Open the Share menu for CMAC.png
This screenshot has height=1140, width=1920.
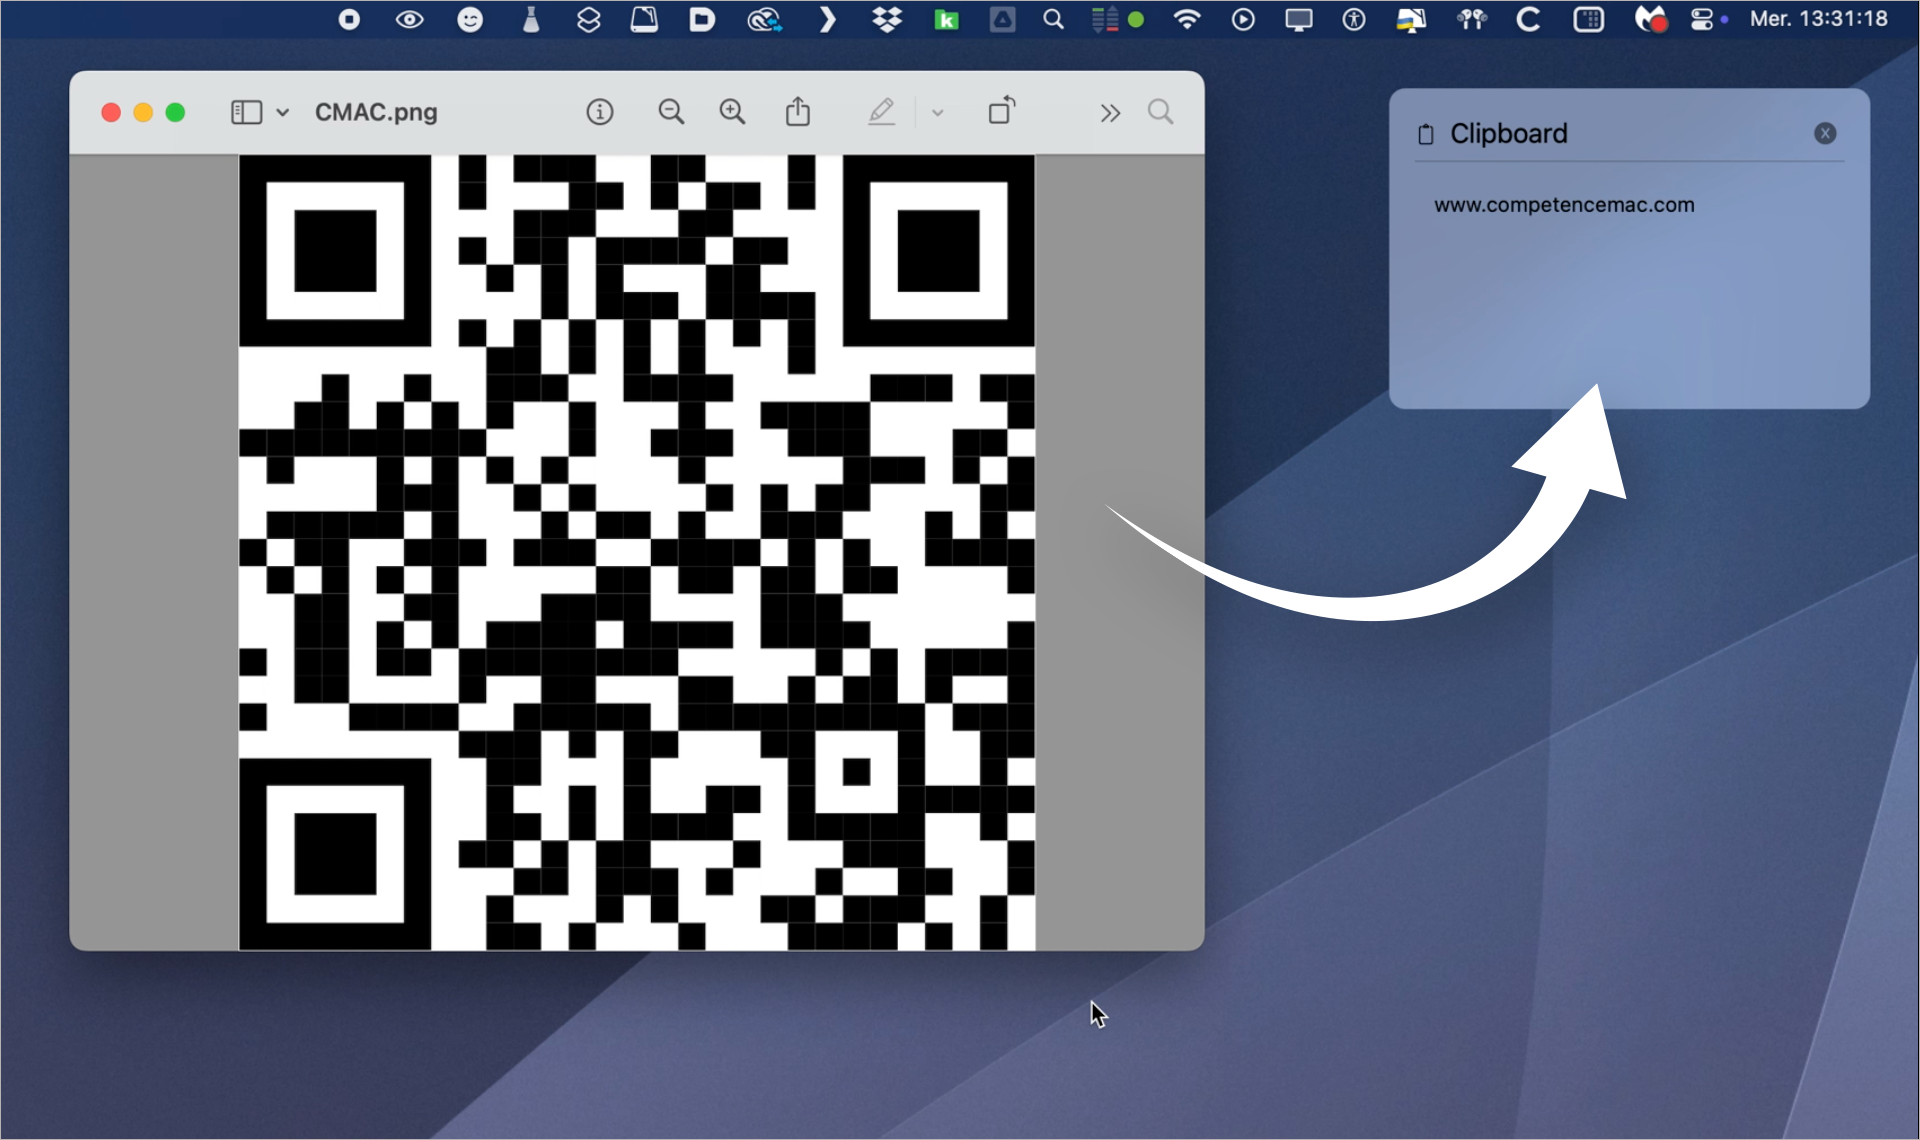[x=797, y=112]
